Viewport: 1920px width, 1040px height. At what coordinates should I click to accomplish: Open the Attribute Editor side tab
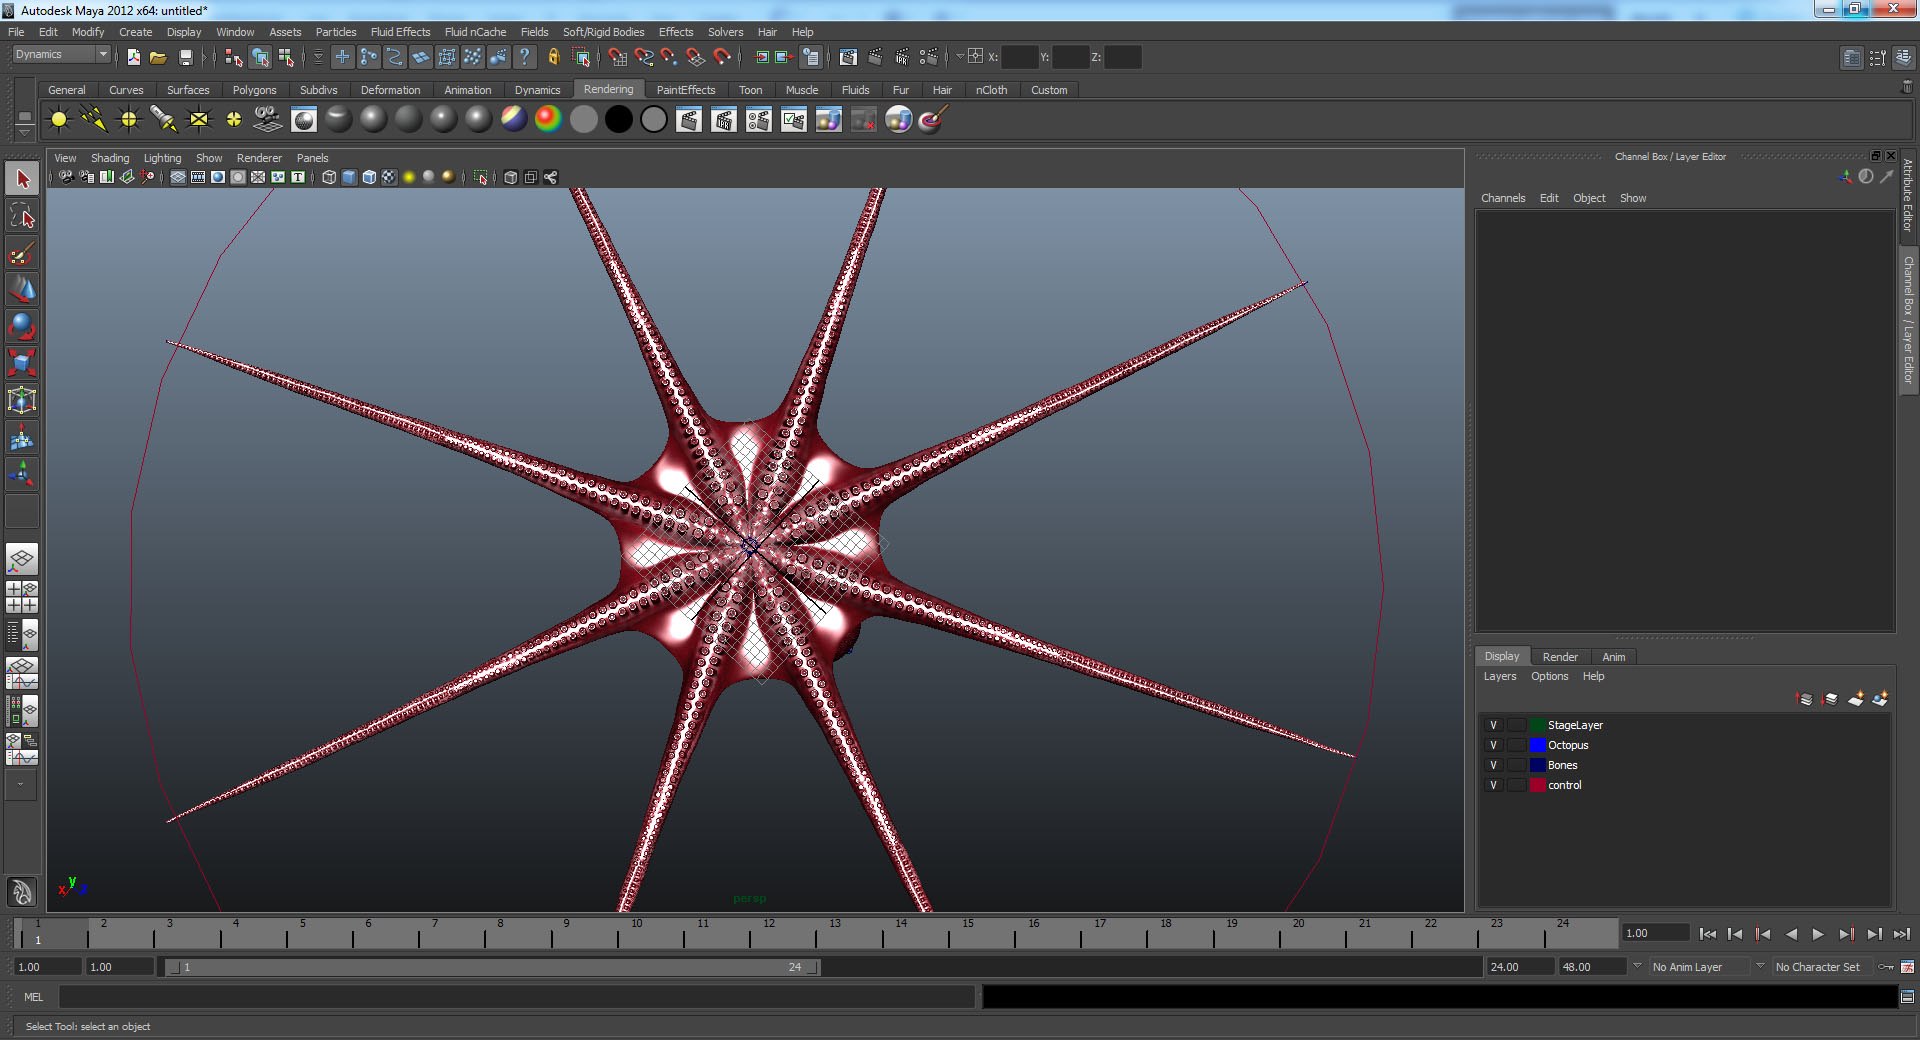[x=1908, y=195]
